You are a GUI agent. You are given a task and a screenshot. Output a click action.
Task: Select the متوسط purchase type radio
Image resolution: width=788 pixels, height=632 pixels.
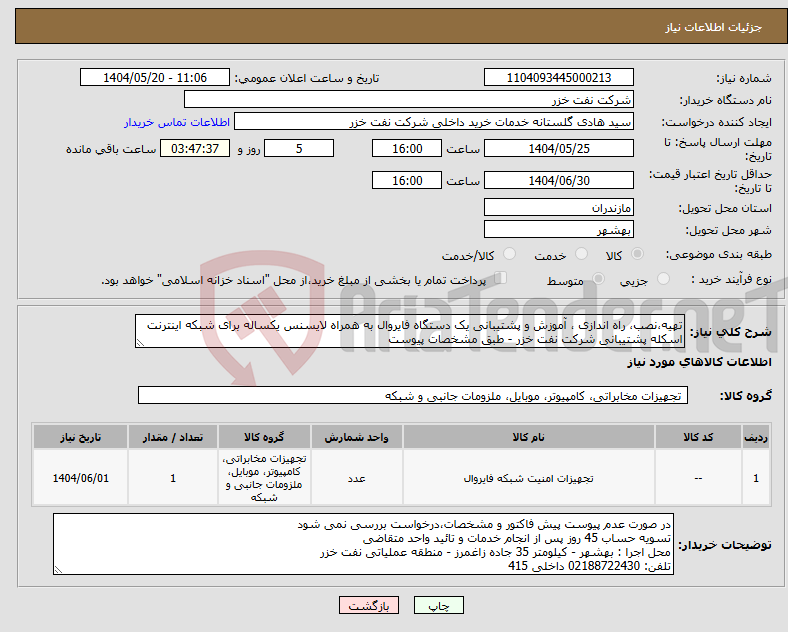pyautogui.click(x=598, y=278)
